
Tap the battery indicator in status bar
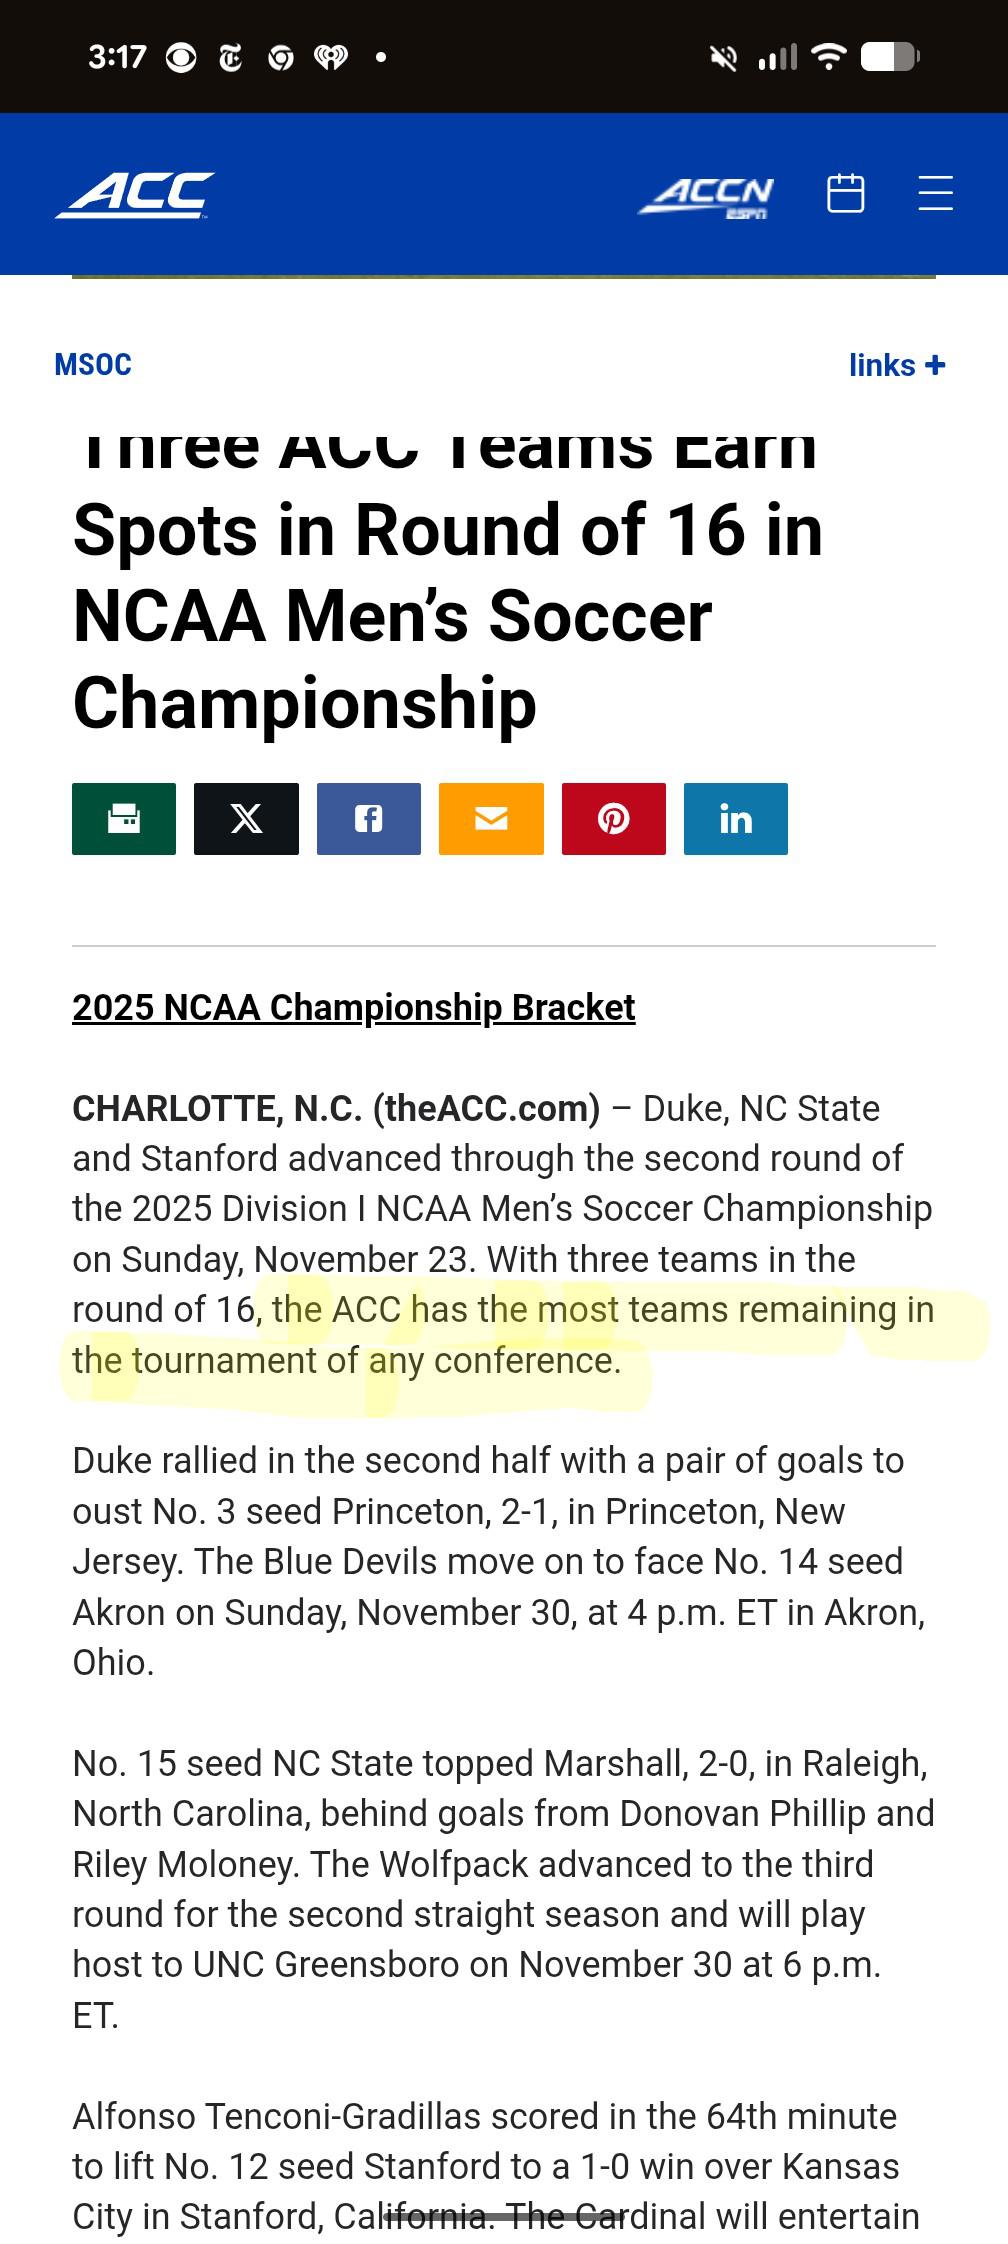889,57
